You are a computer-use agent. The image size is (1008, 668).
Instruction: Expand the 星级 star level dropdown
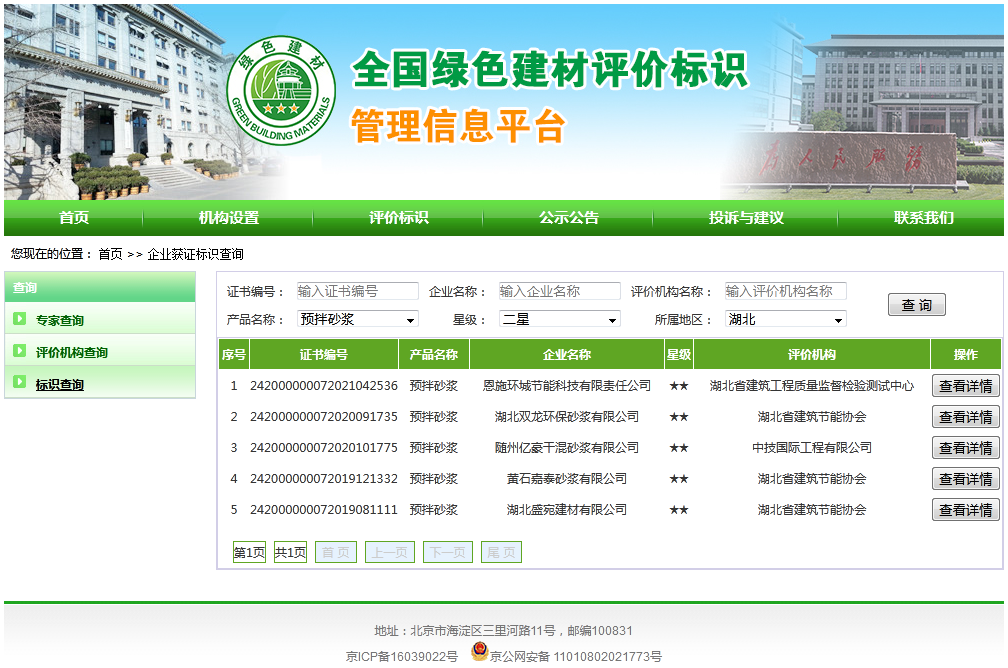560,319
